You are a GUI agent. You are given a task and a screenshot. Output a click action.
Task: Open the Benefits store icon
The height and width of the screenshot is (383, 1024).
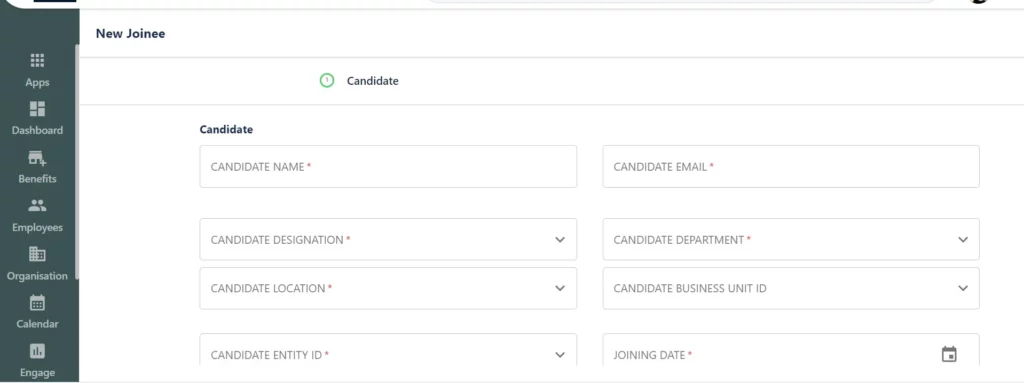pos(37,158)
